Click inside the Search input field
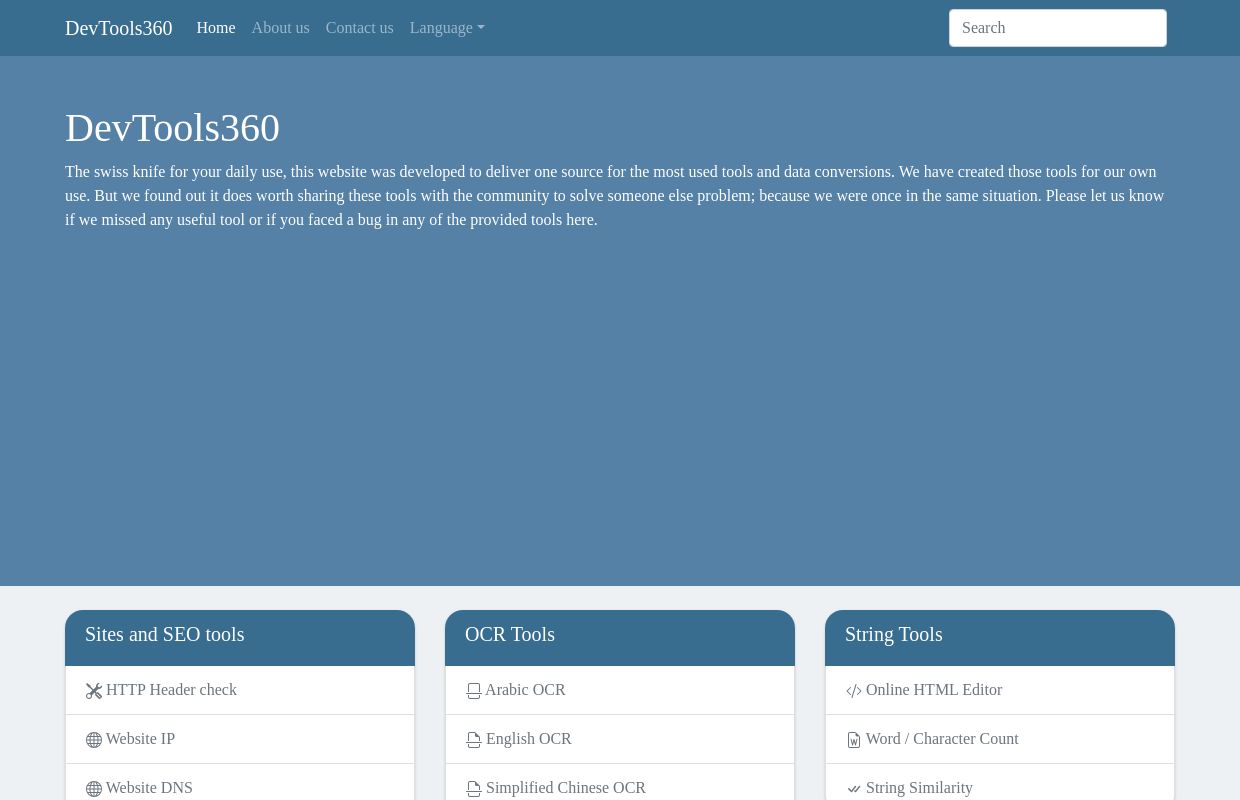The width and height of the screenshot is (1240, 800). [x=1057, y=27]
